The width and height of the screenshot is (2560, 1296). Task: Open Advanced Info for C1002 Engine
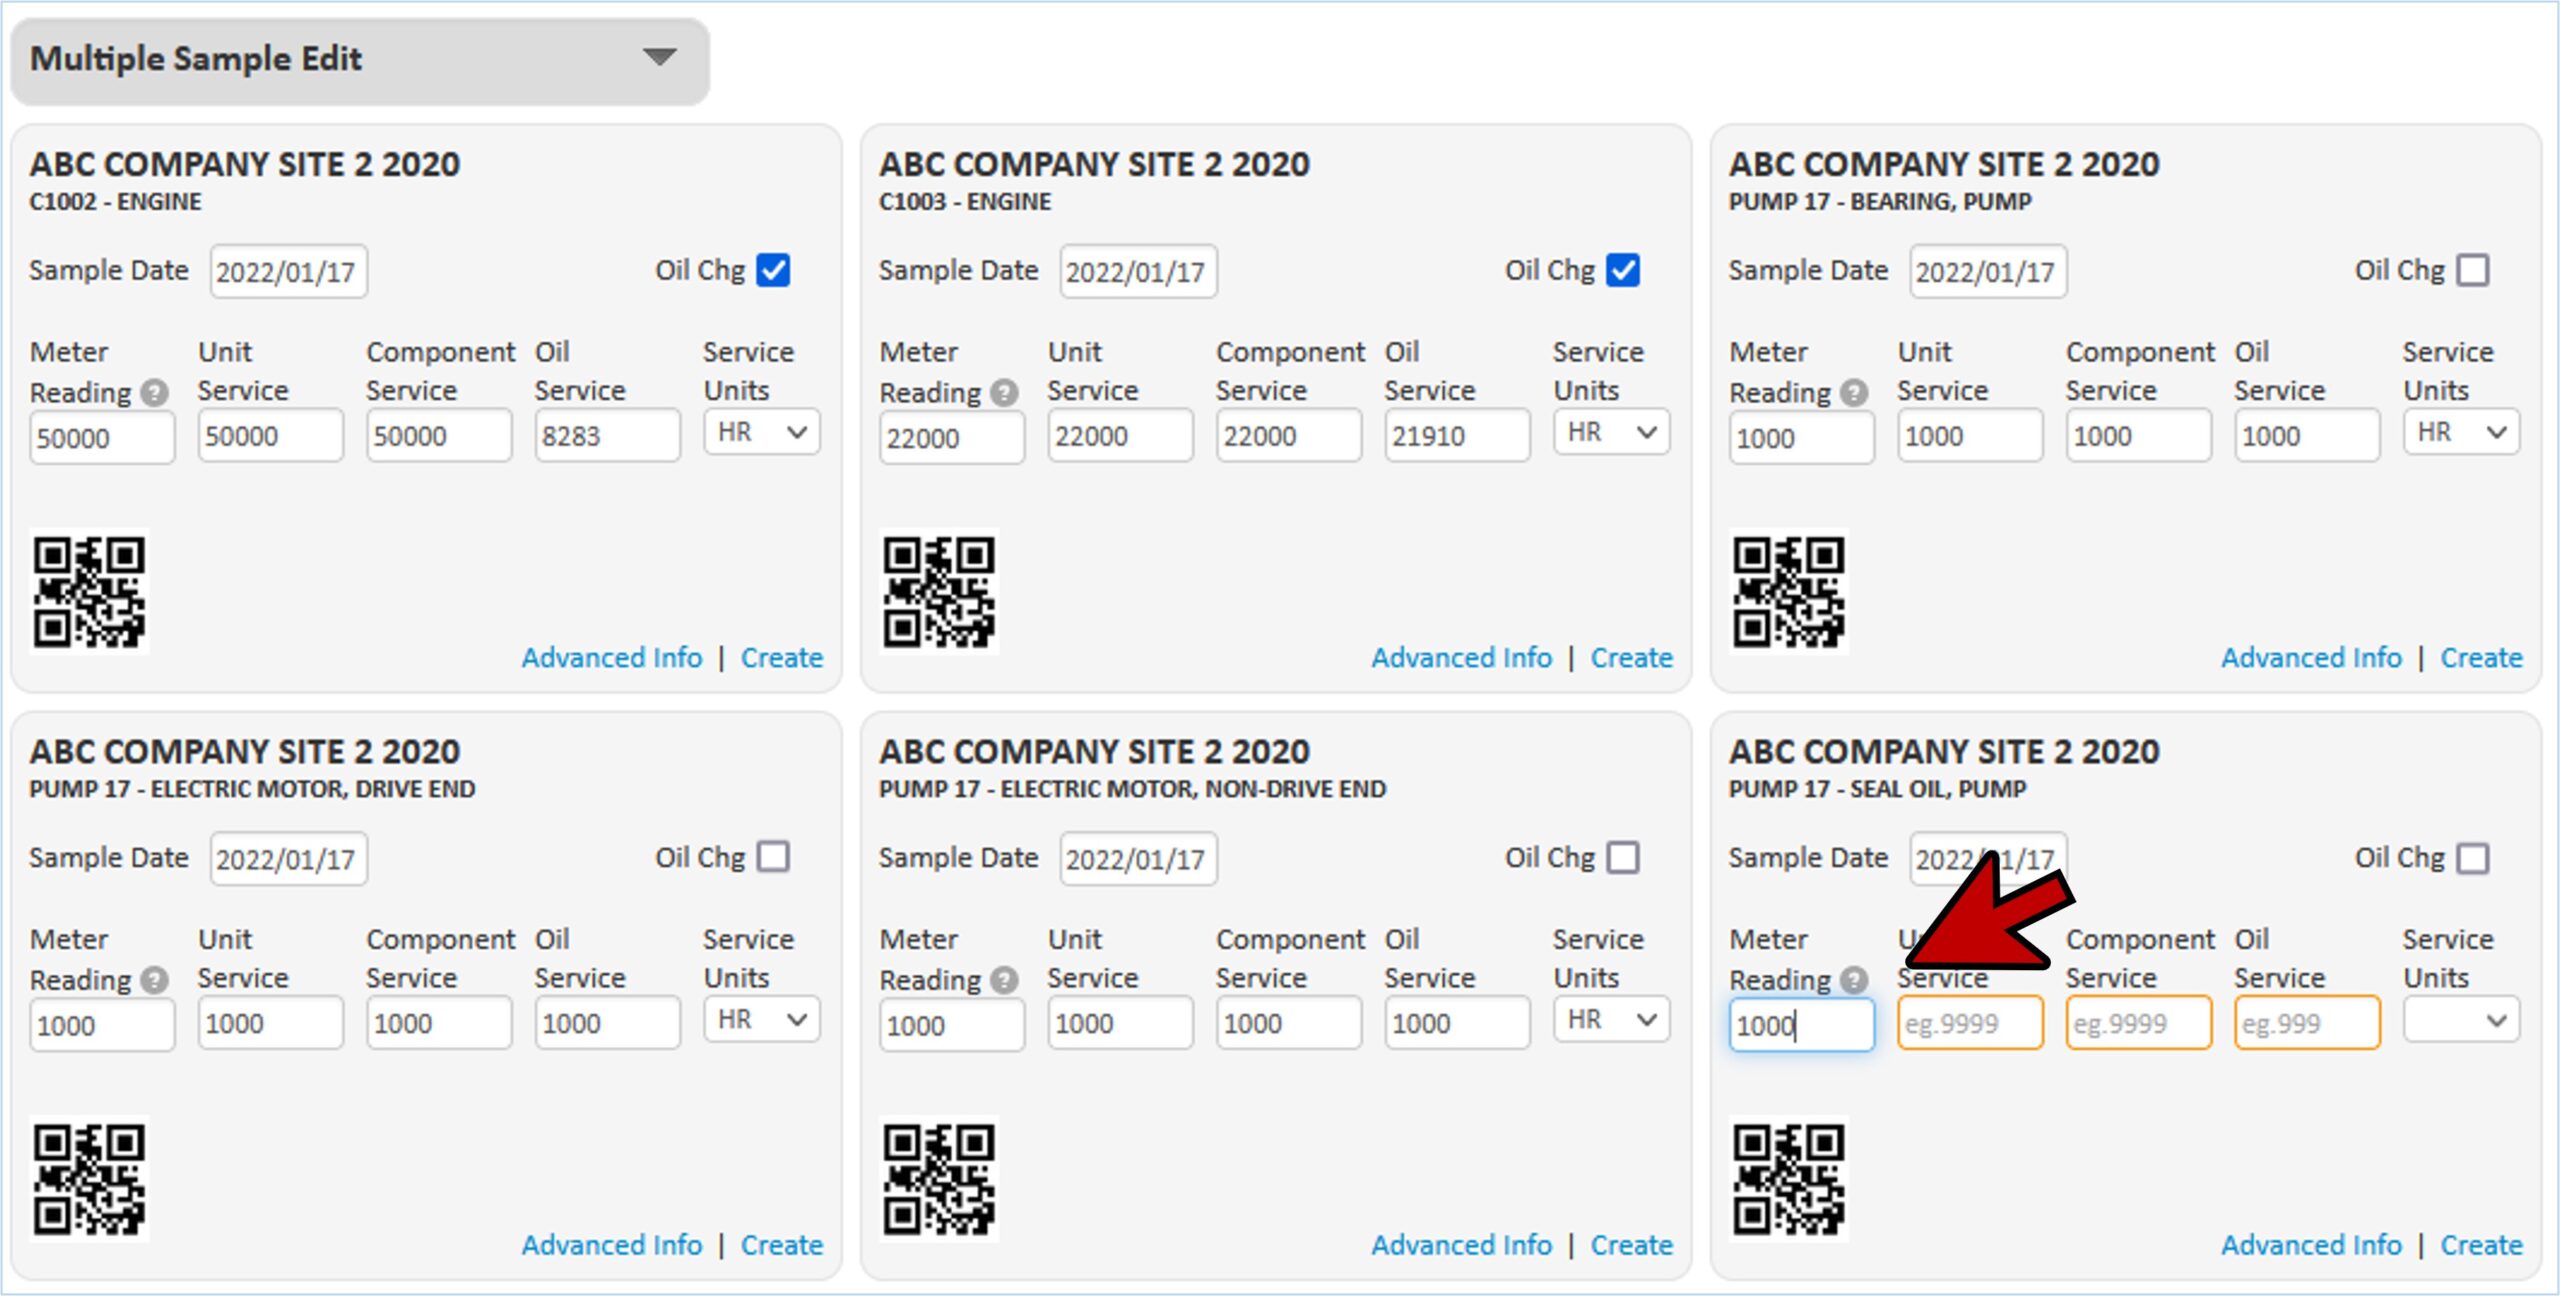pyautogui.click(x=611, y=658)
